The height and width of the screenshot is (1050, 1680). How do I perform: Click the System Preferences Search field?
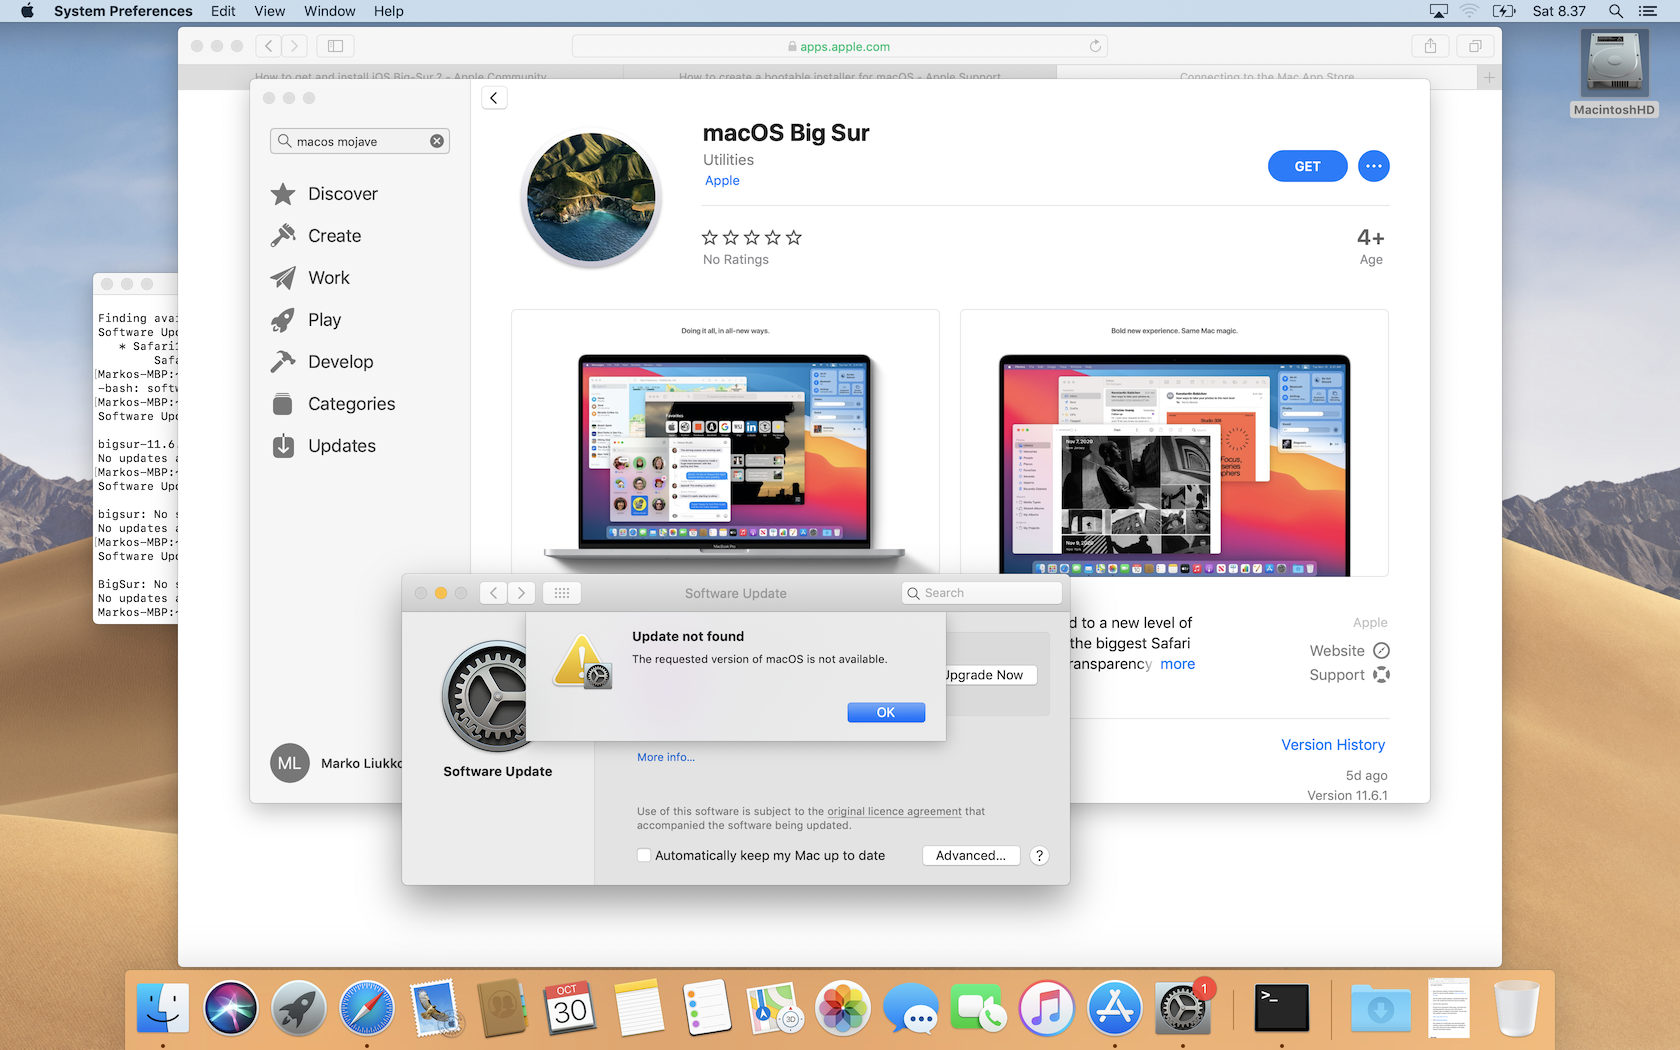point(981,593)
